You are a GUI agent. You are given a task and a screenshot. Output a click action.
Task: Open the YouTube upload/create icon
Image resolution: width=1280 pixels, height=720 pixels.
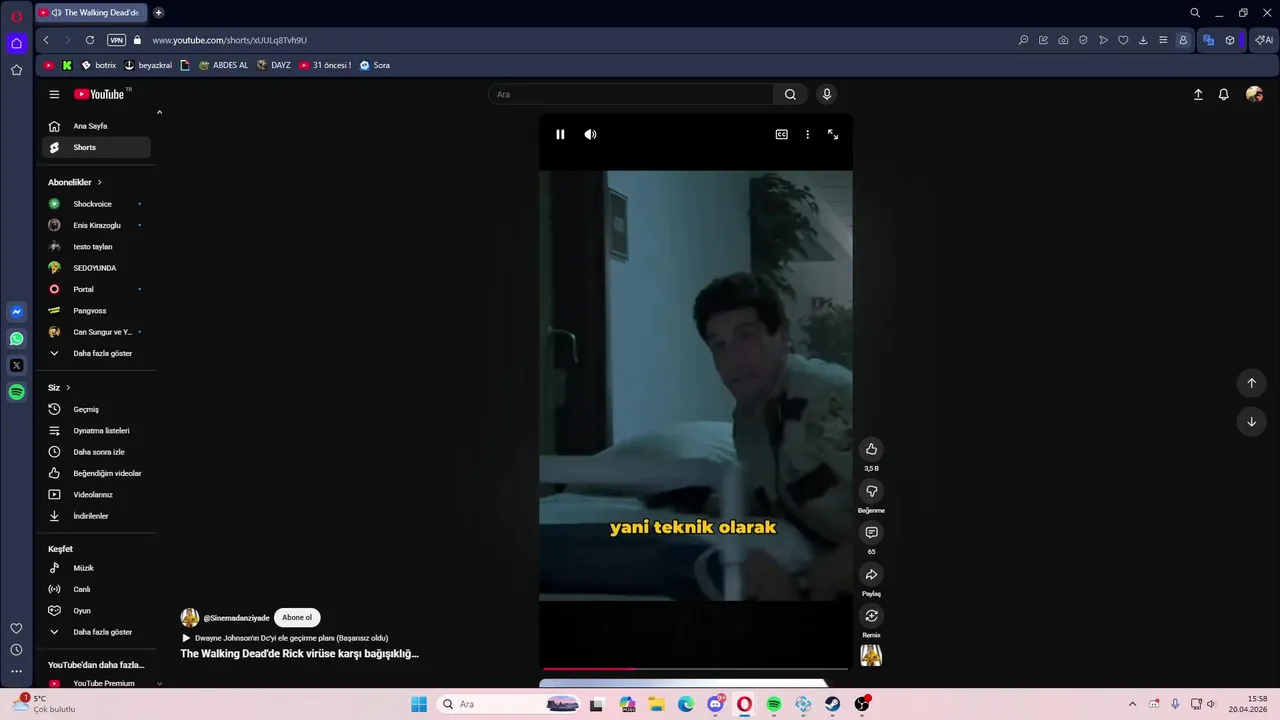tap(1198, 94)
